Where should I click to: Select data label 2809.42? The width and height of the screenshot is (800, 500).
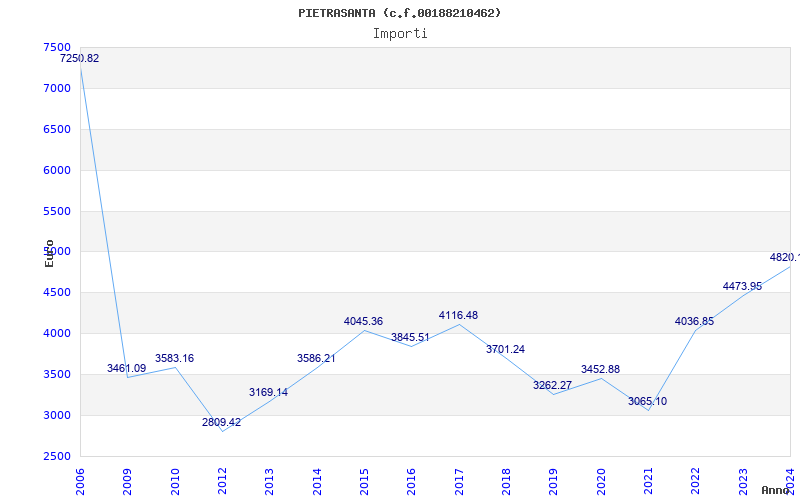[221, 422]
